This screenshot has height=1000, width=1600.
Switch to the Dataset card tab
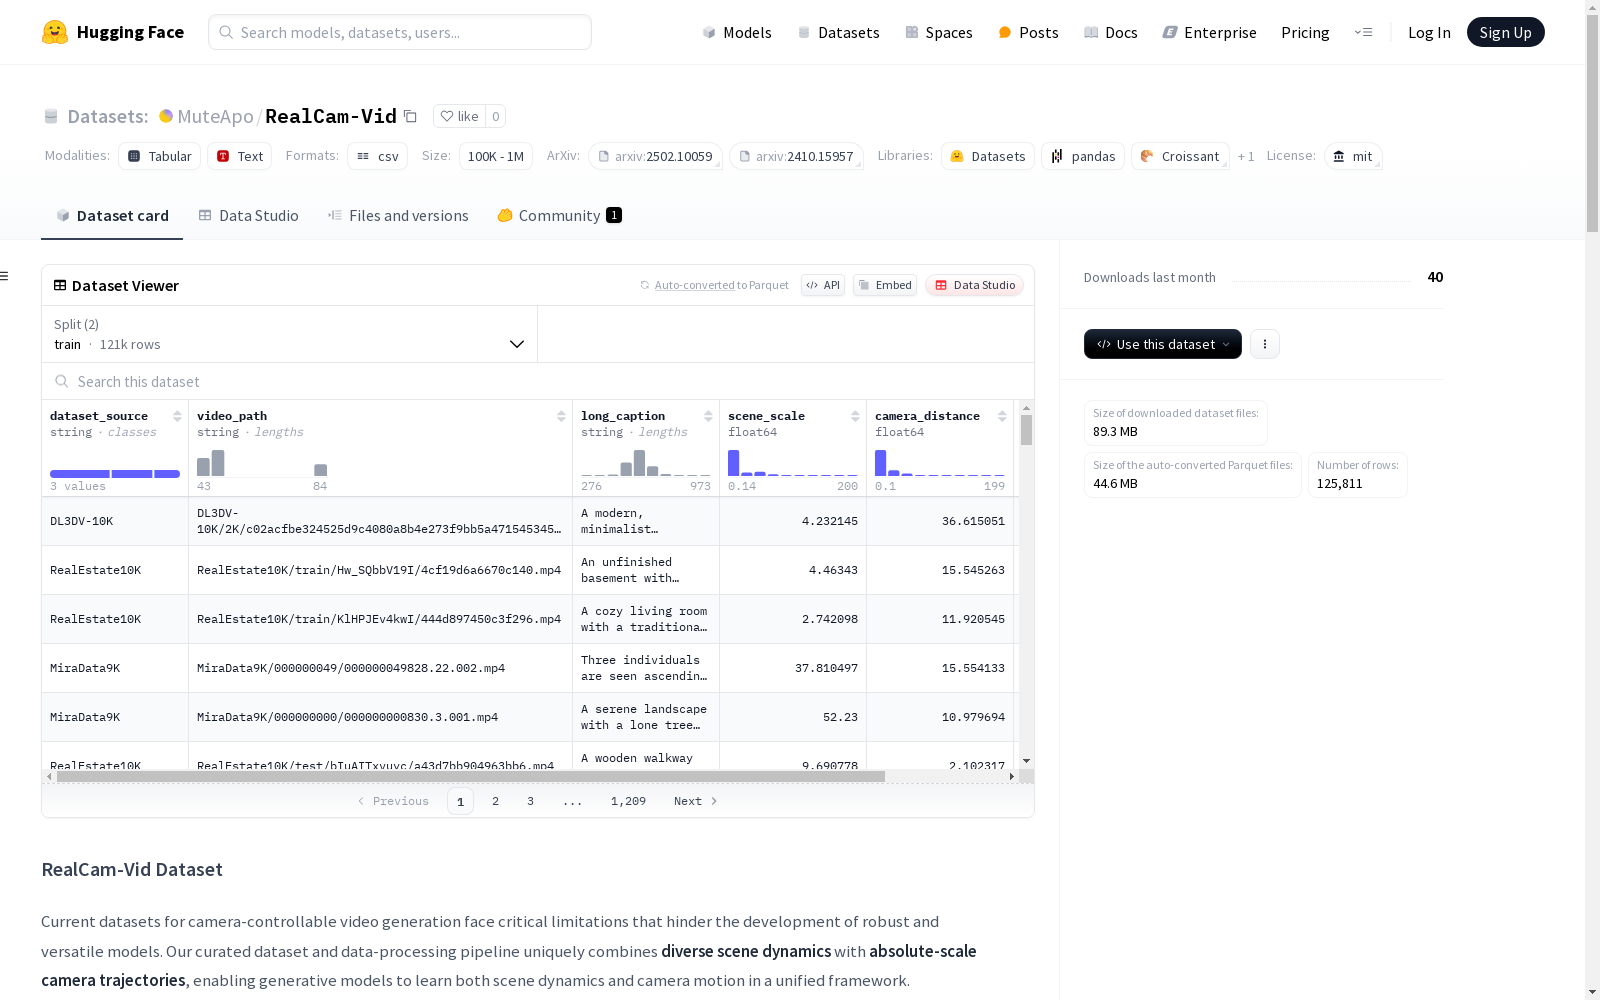pyautogui.click(x=112, y=216)
